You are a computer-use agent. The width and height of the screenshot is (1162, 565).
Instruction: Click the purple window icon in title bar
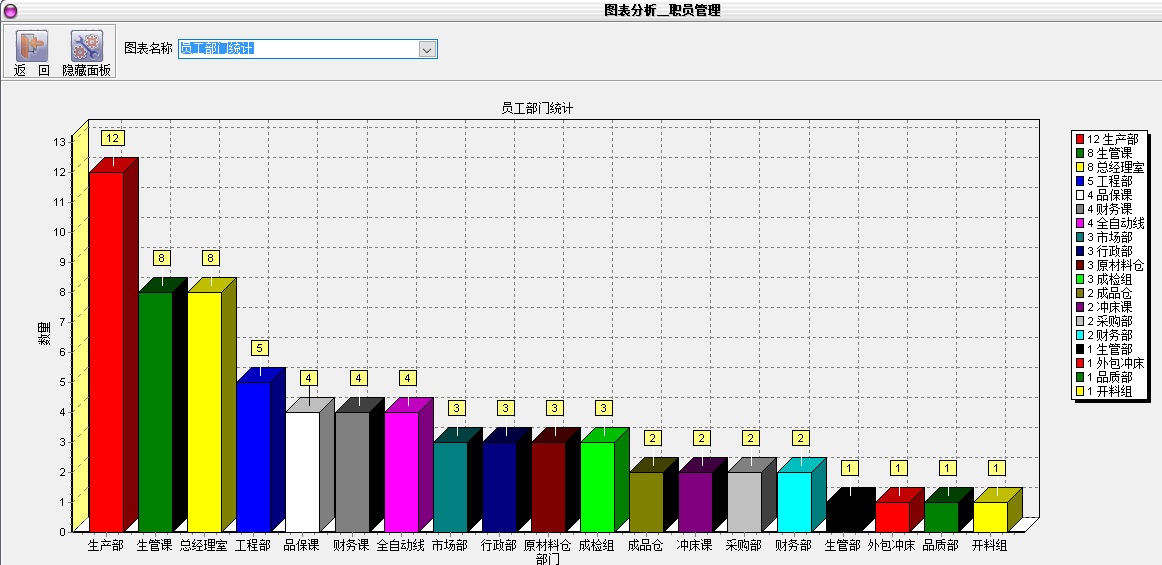click(10, 10)
